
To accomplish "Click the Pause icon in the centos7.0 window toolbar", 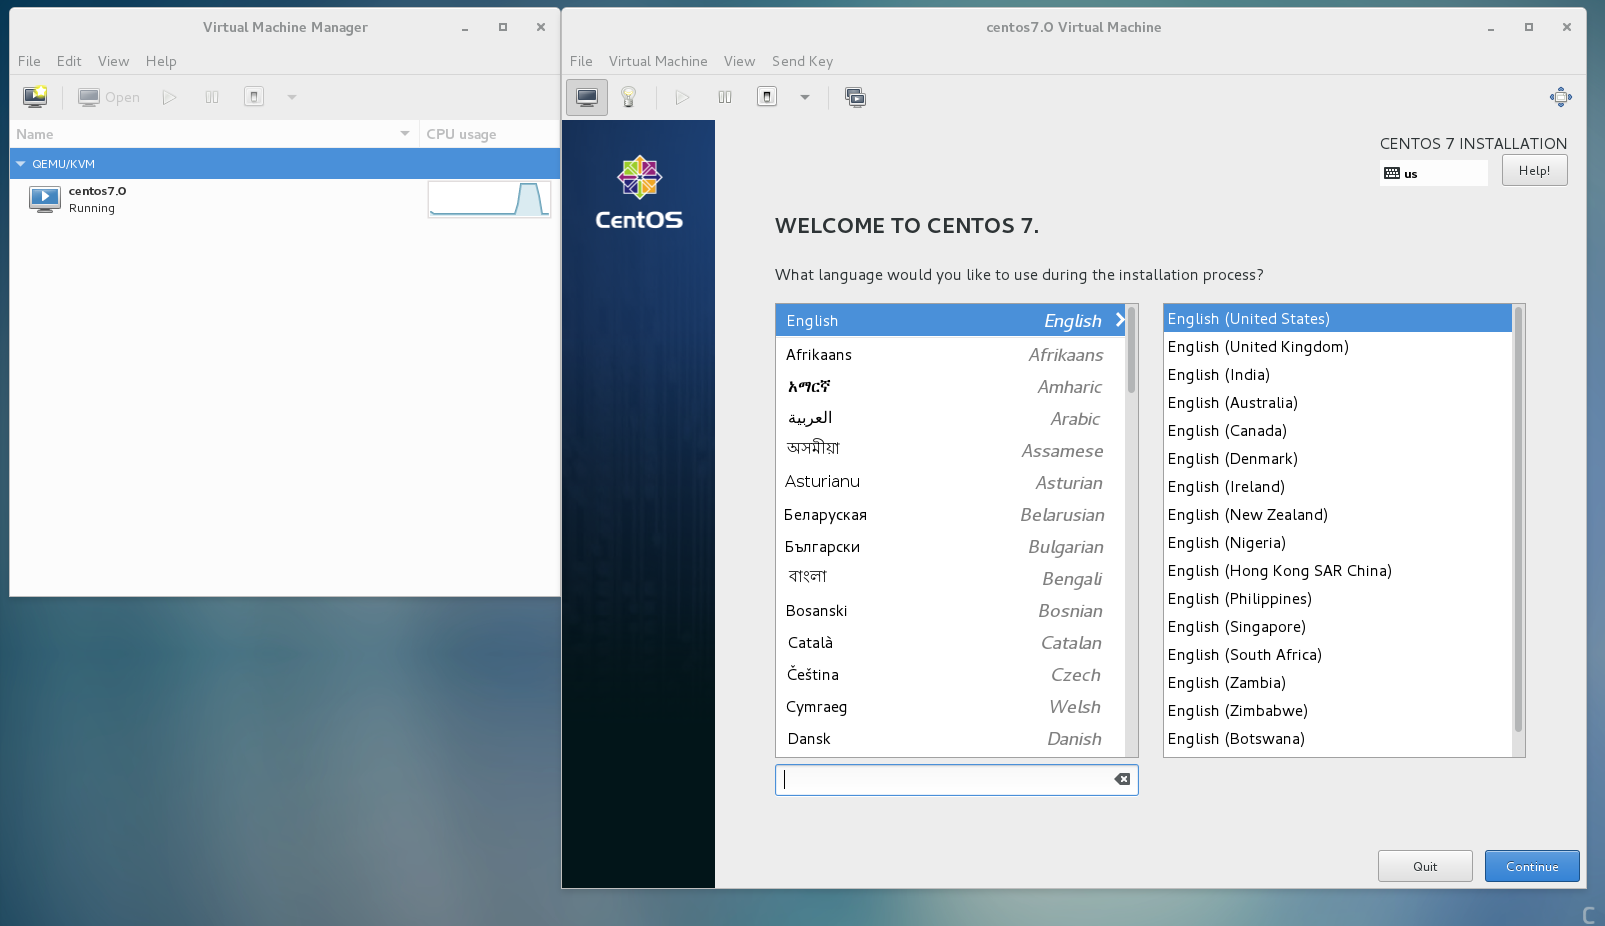I will pyautogui.click(x=725, y=97).
